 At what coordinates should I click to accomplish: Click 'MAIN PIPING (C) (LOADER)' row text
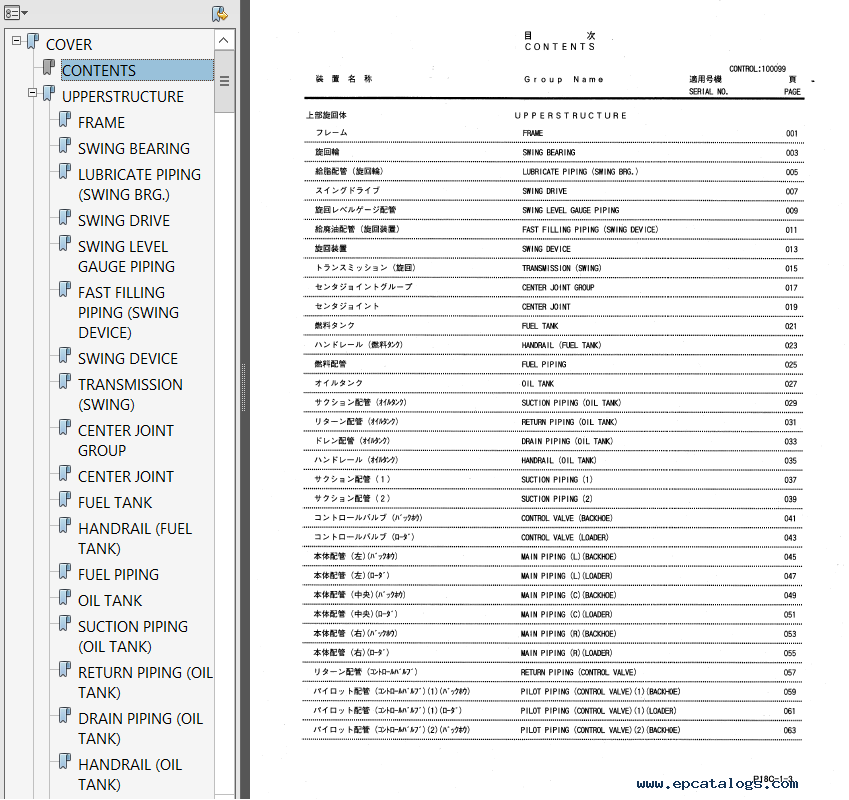[566, 614]
